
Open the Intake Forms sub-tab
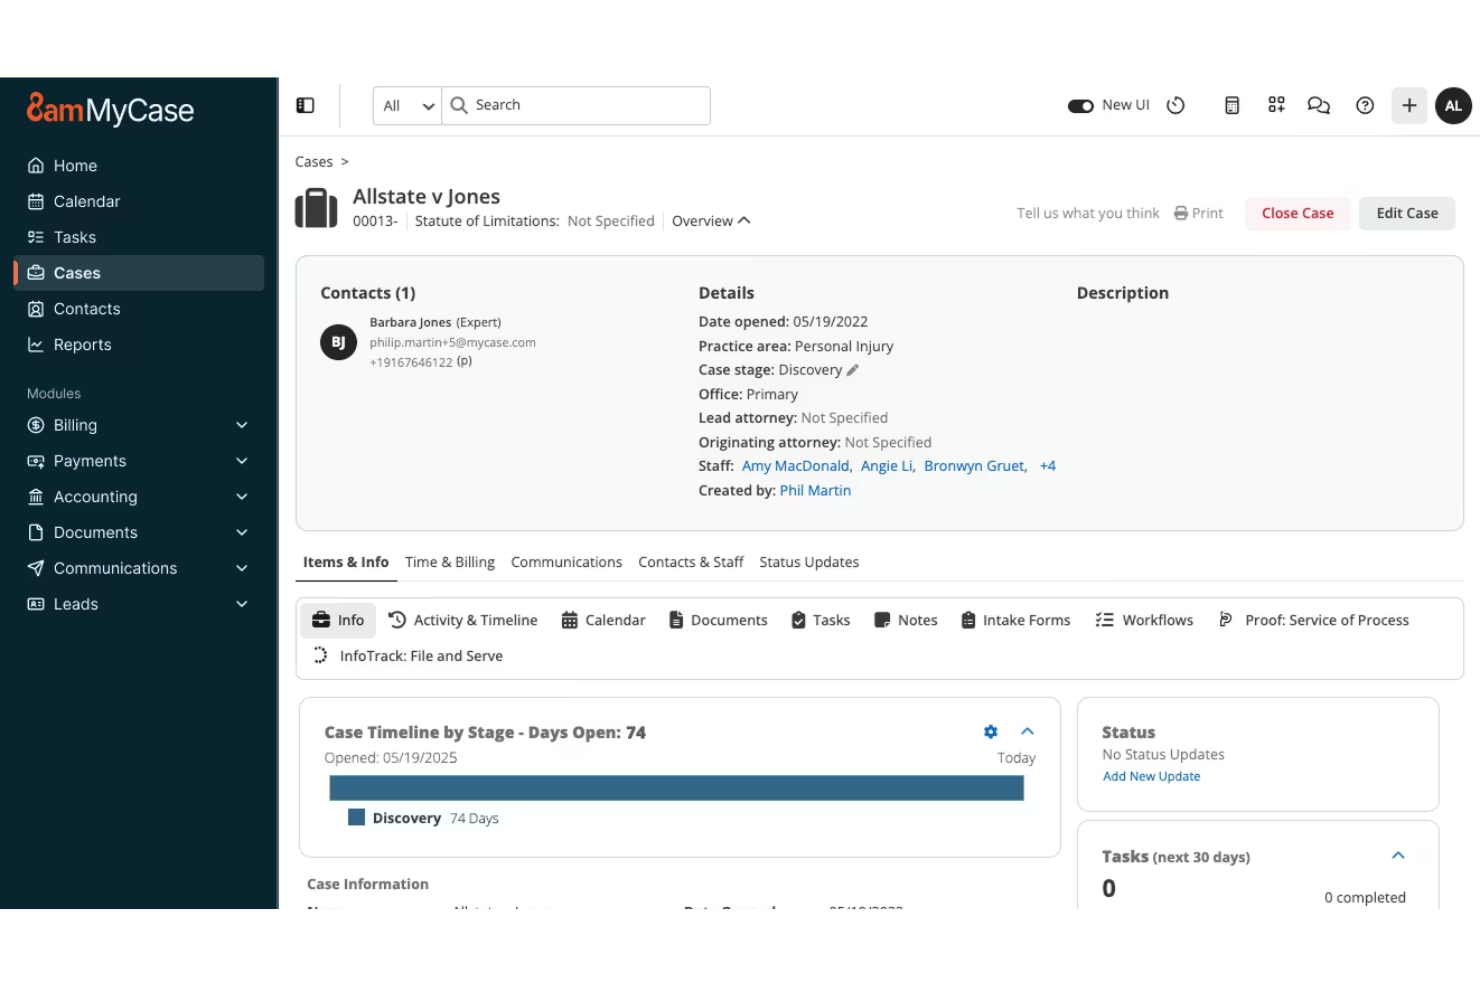(x=1016, y=620)
